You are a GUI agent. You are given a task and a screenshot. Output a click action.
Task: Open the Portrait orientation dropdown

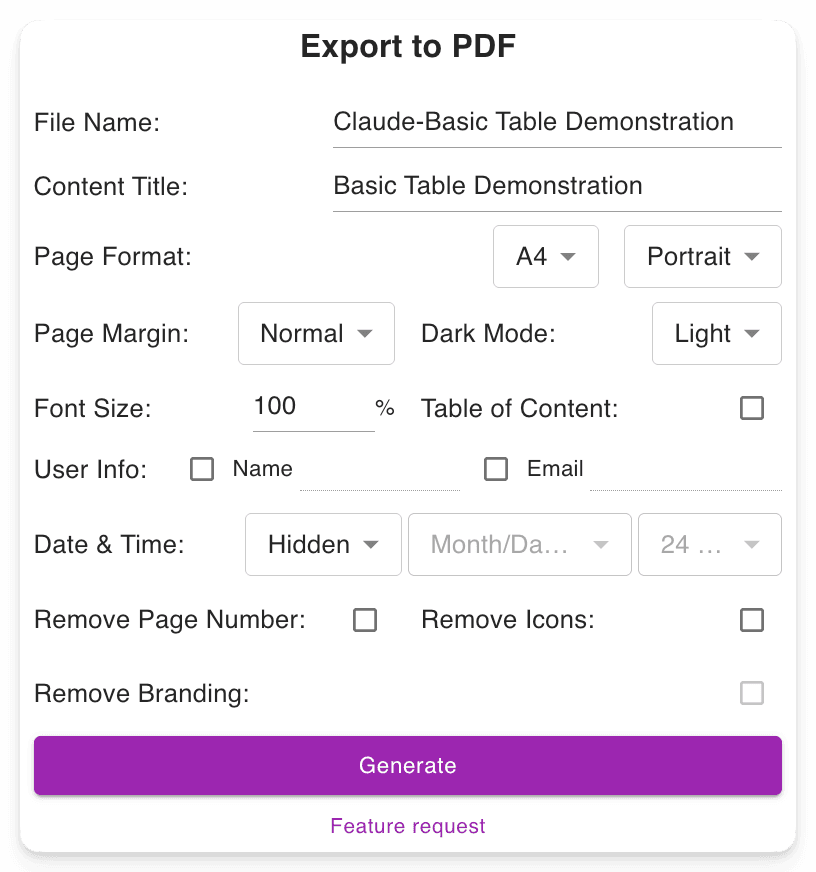point(702,257)
